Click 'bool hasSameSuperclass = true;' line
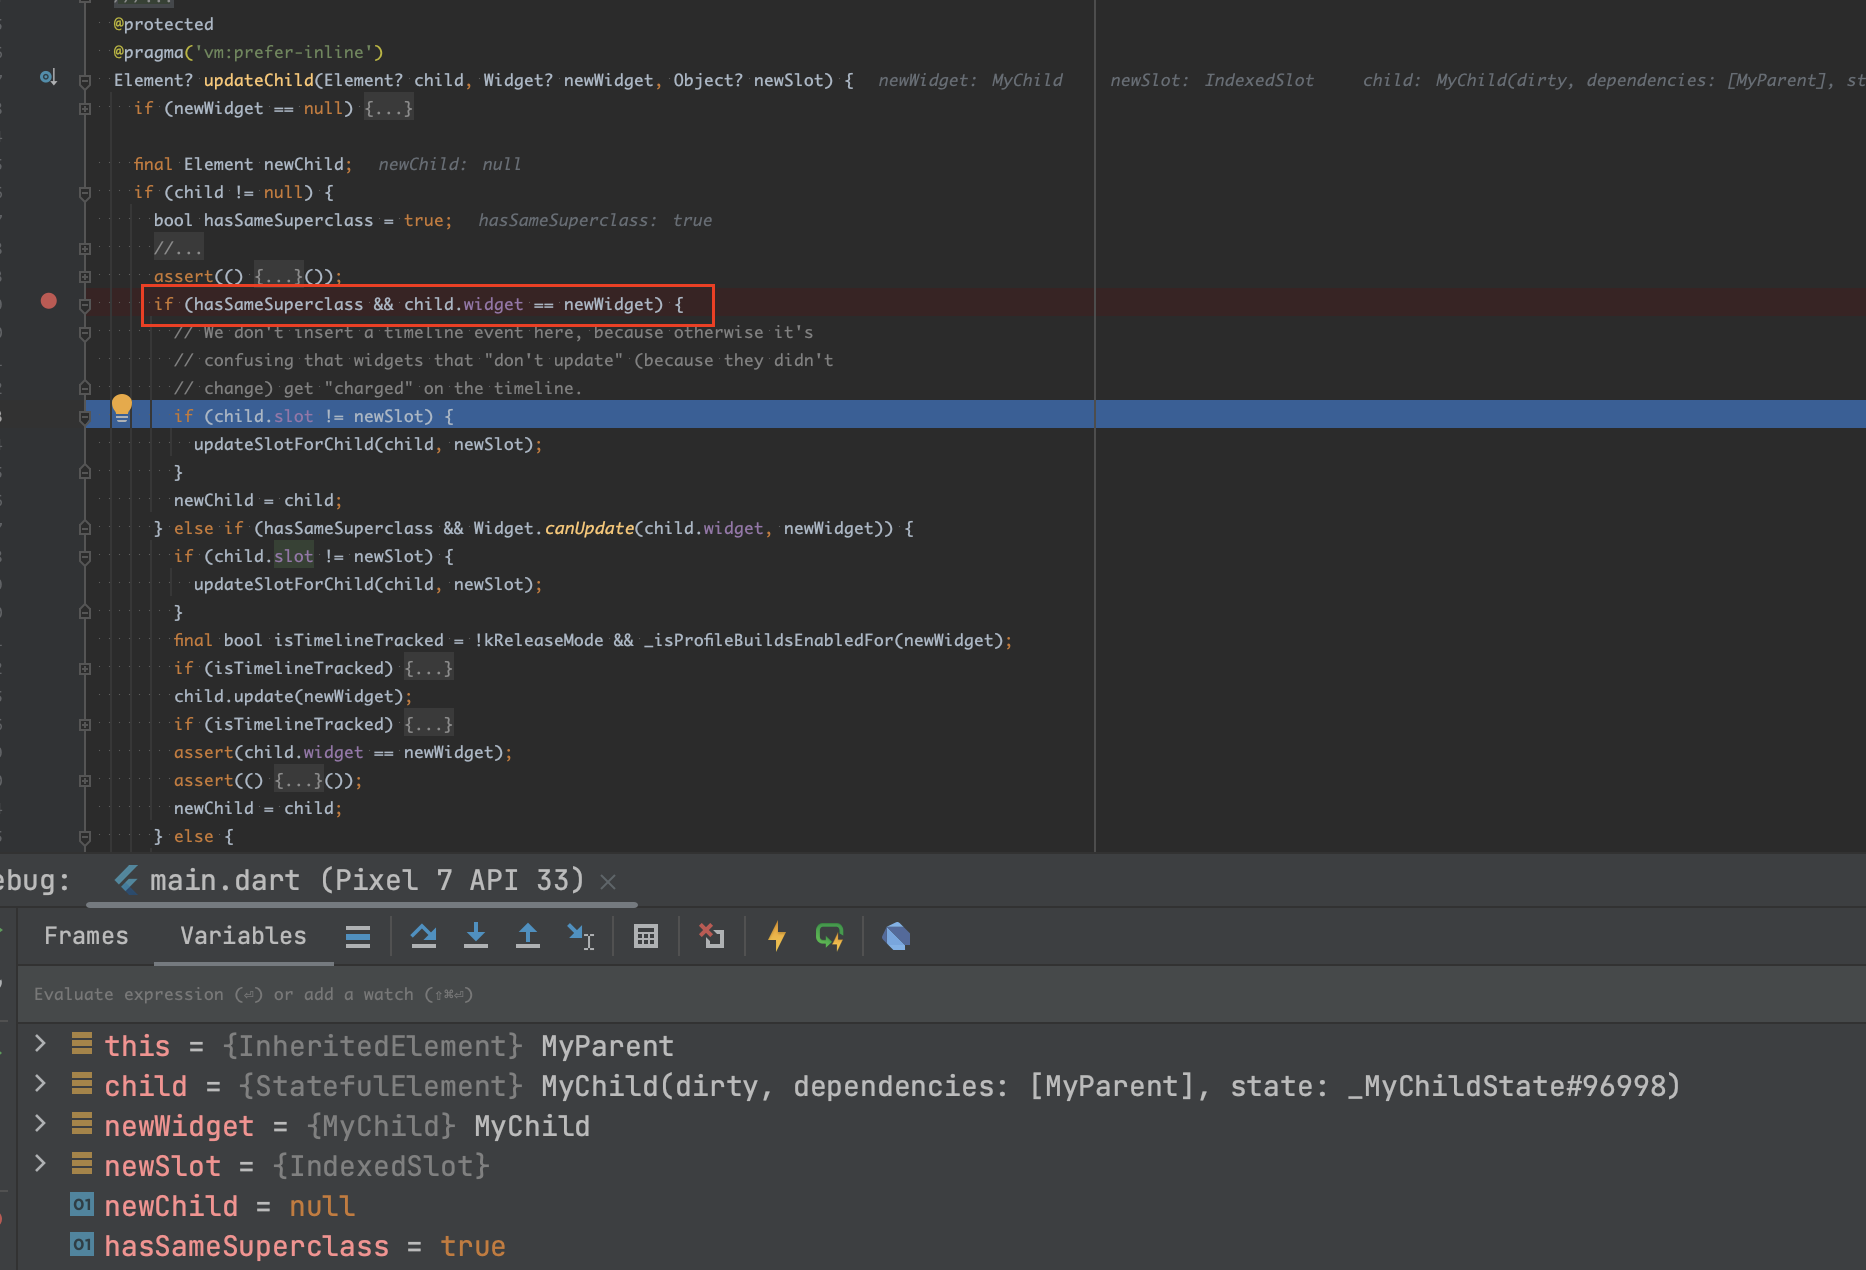Image resolution: width=1866 pixels, height=1270 pixels. tap(303, 220)
